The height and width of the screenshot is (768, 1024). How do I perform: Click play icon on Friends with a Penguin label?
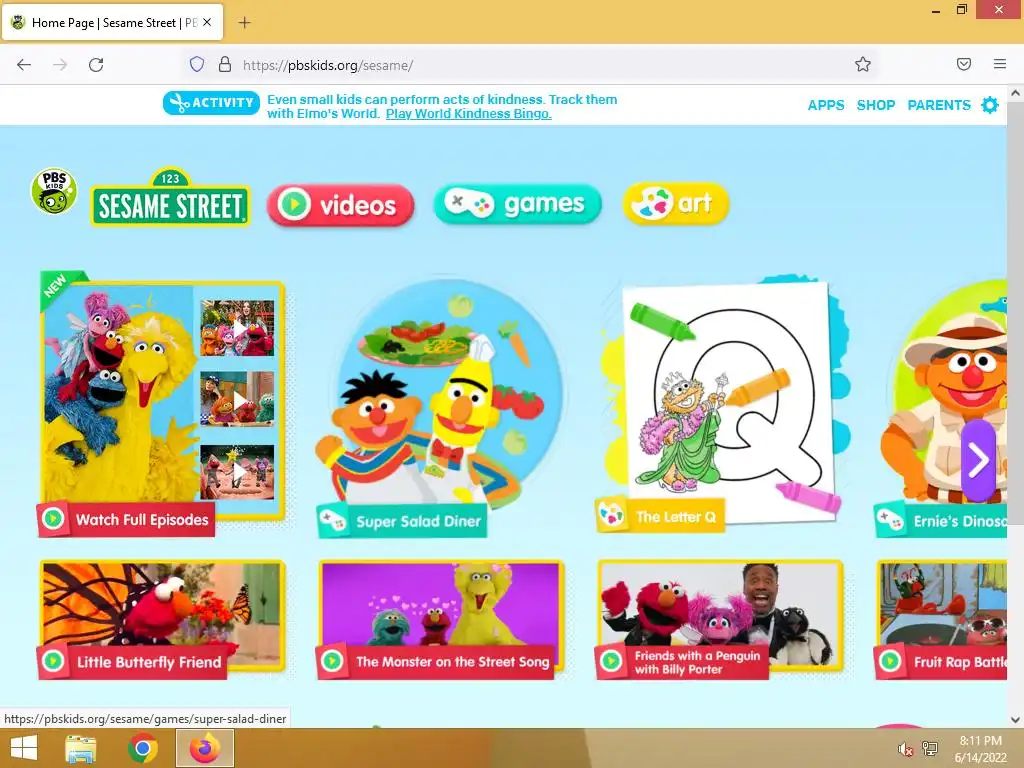pyautogui.click(x=611, y=661)
